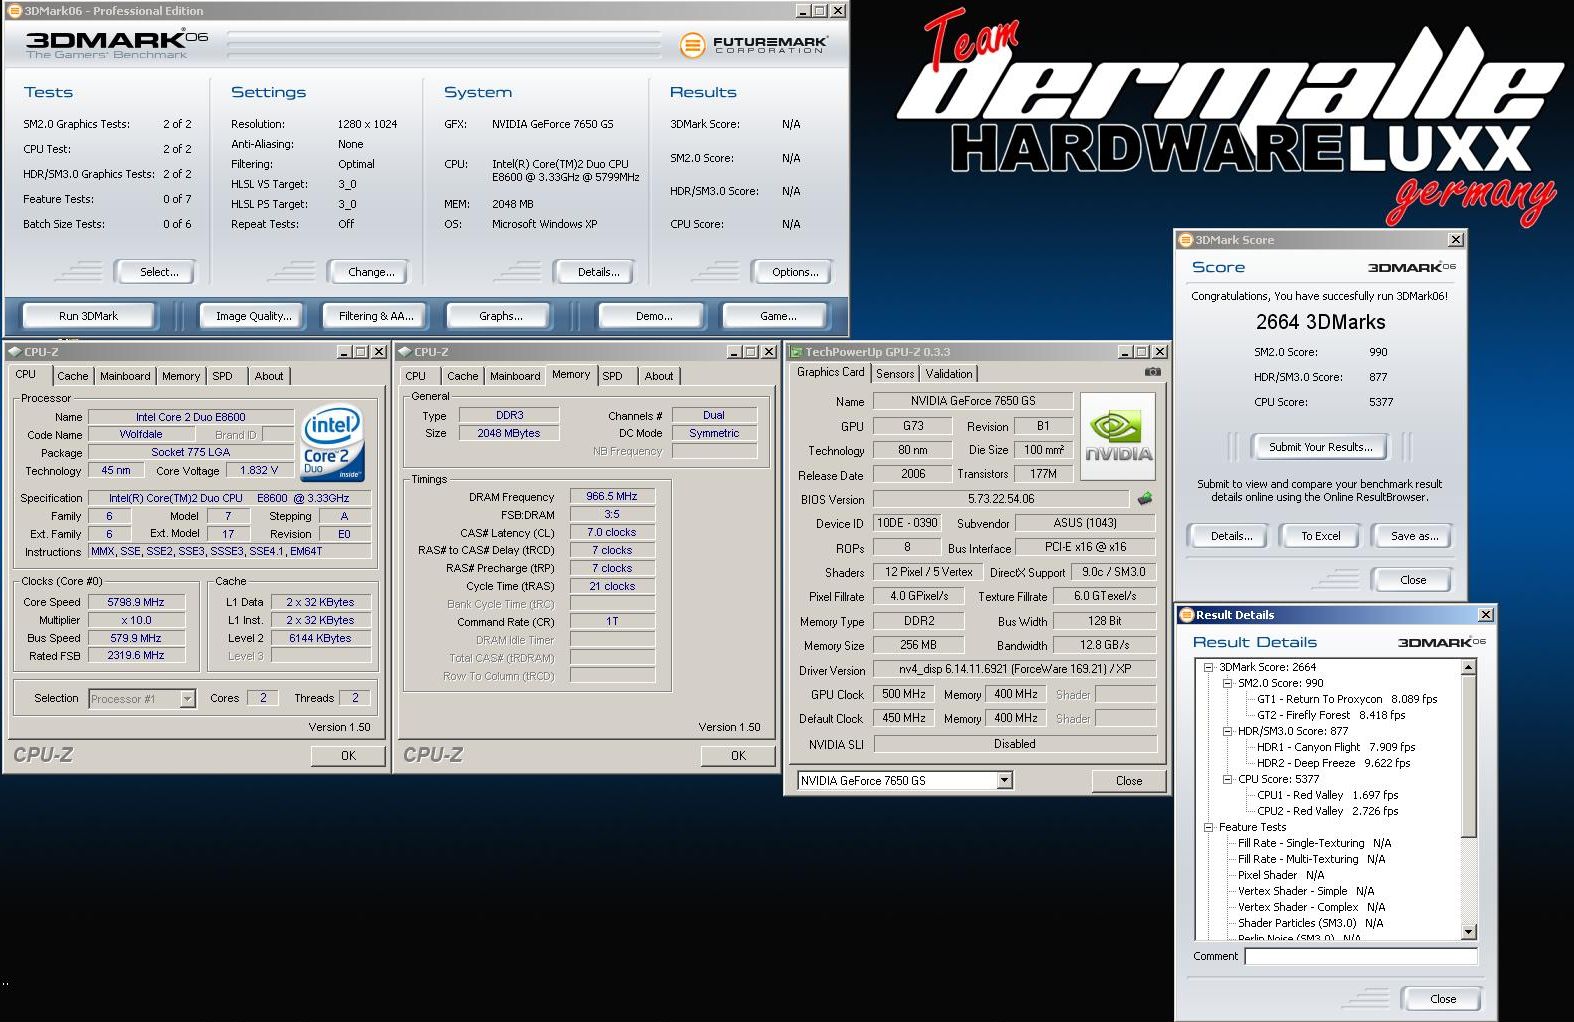Screen dimensions: 1574x1022
Task: Open the Mainboard tab in the left CPU-Z
Action: (x=125, y=376)
